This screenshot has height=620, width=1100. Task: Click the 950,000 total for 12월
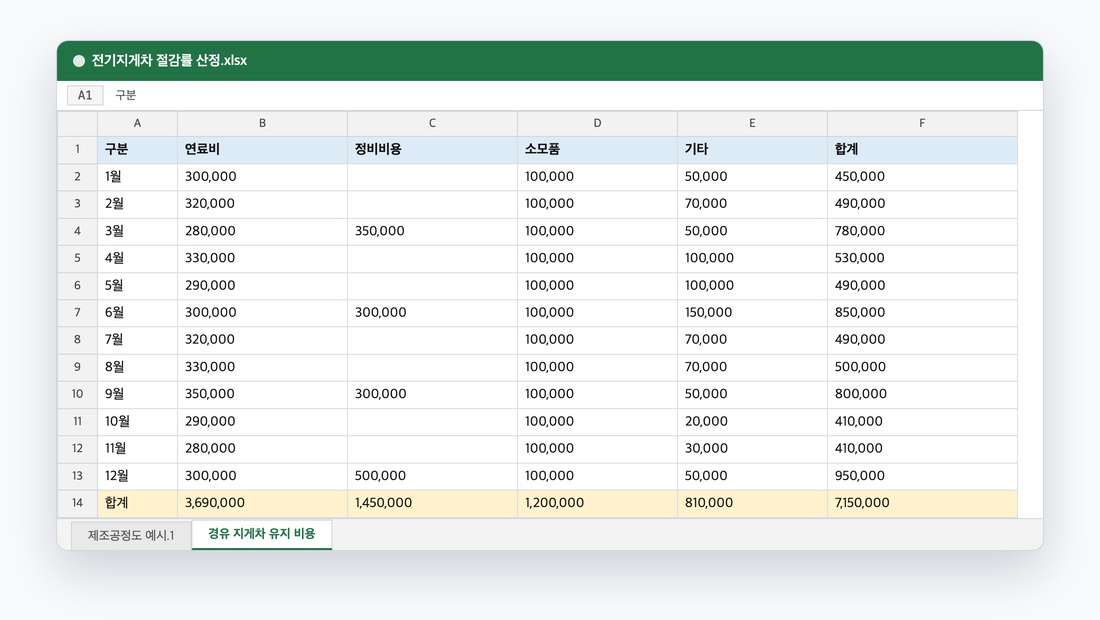point(922,476)
